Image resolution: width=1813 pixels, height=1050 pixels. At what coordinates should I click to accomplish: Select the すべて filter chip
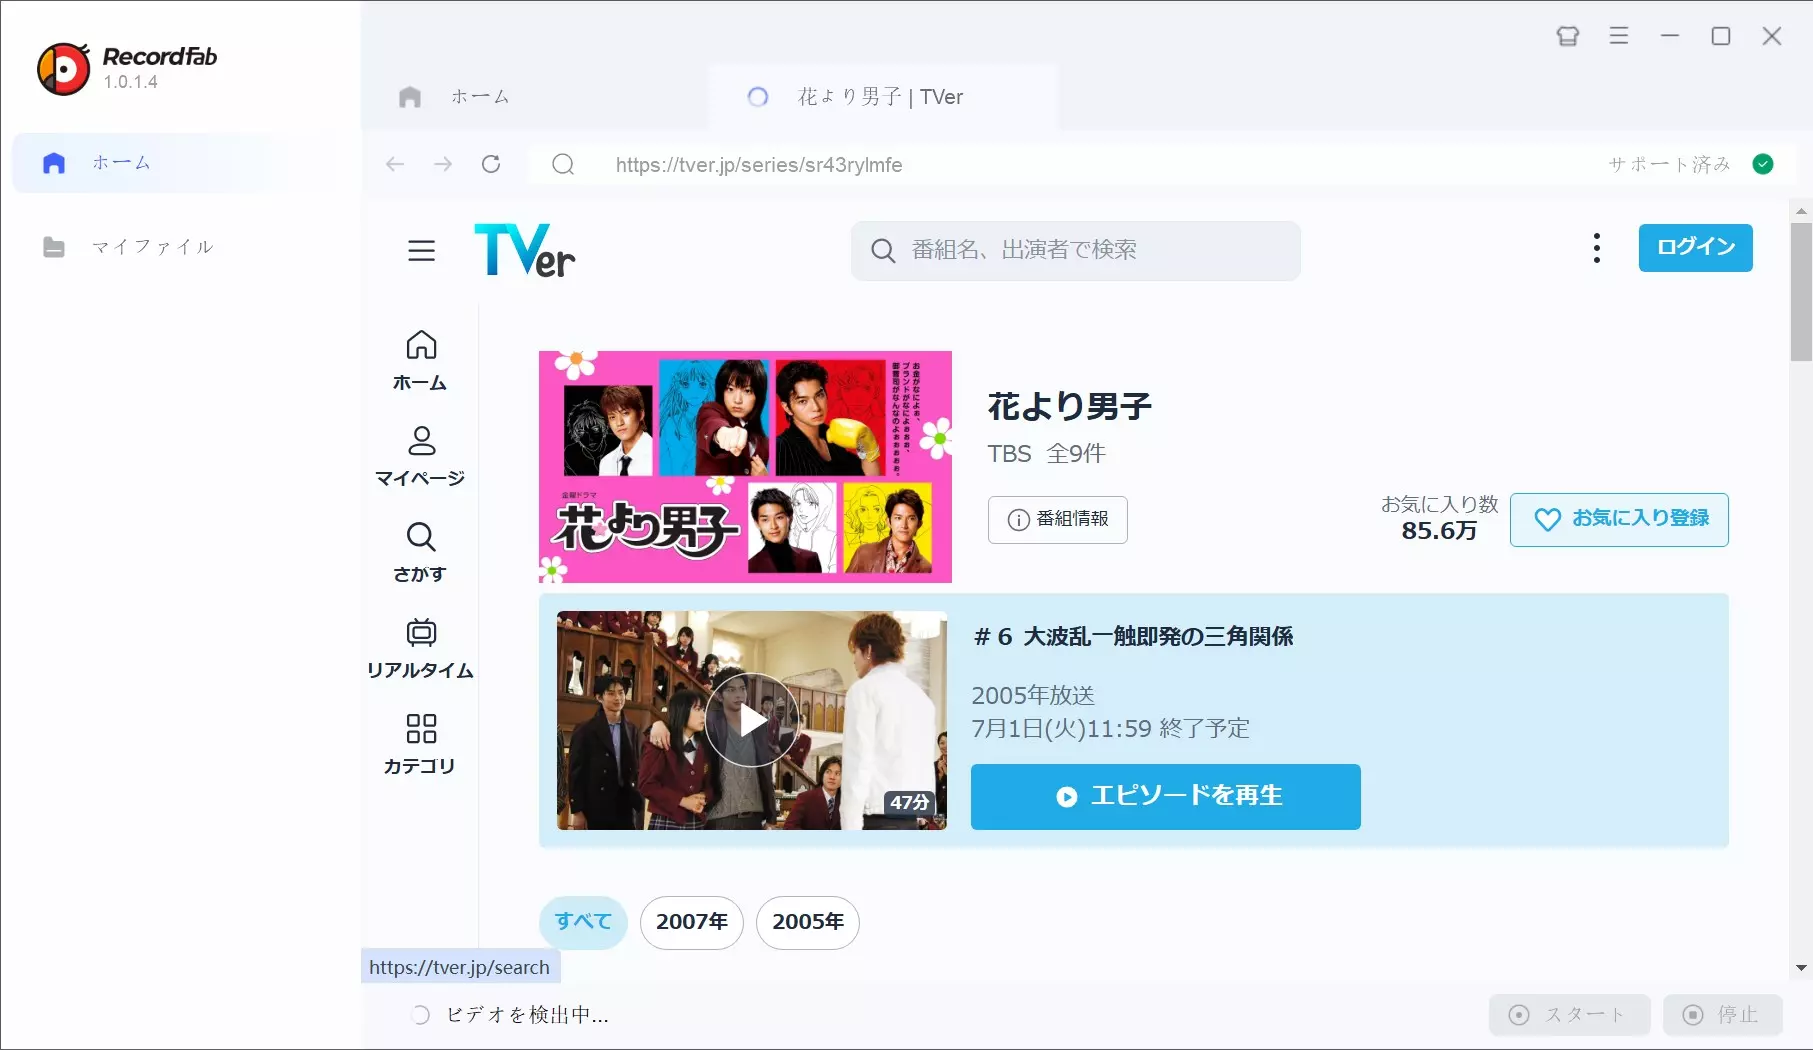pos(583,922)
